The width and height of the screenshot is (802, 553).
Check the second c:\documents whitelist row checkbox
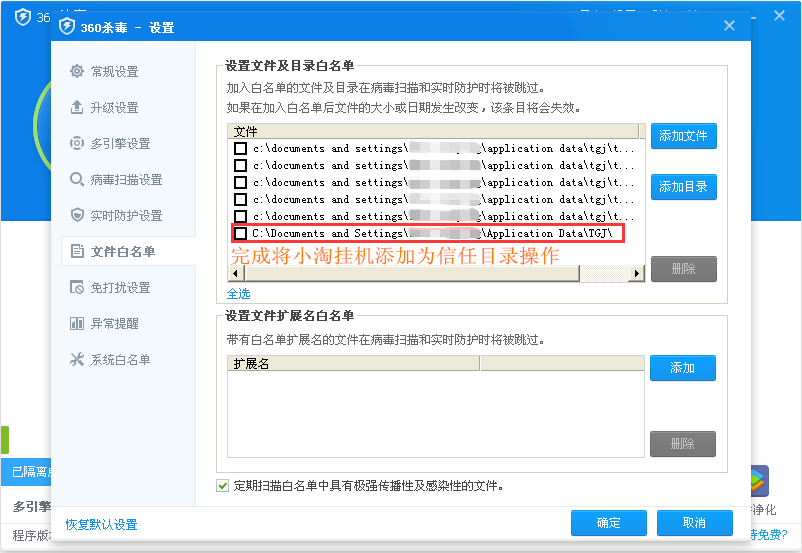pos(240,165)
